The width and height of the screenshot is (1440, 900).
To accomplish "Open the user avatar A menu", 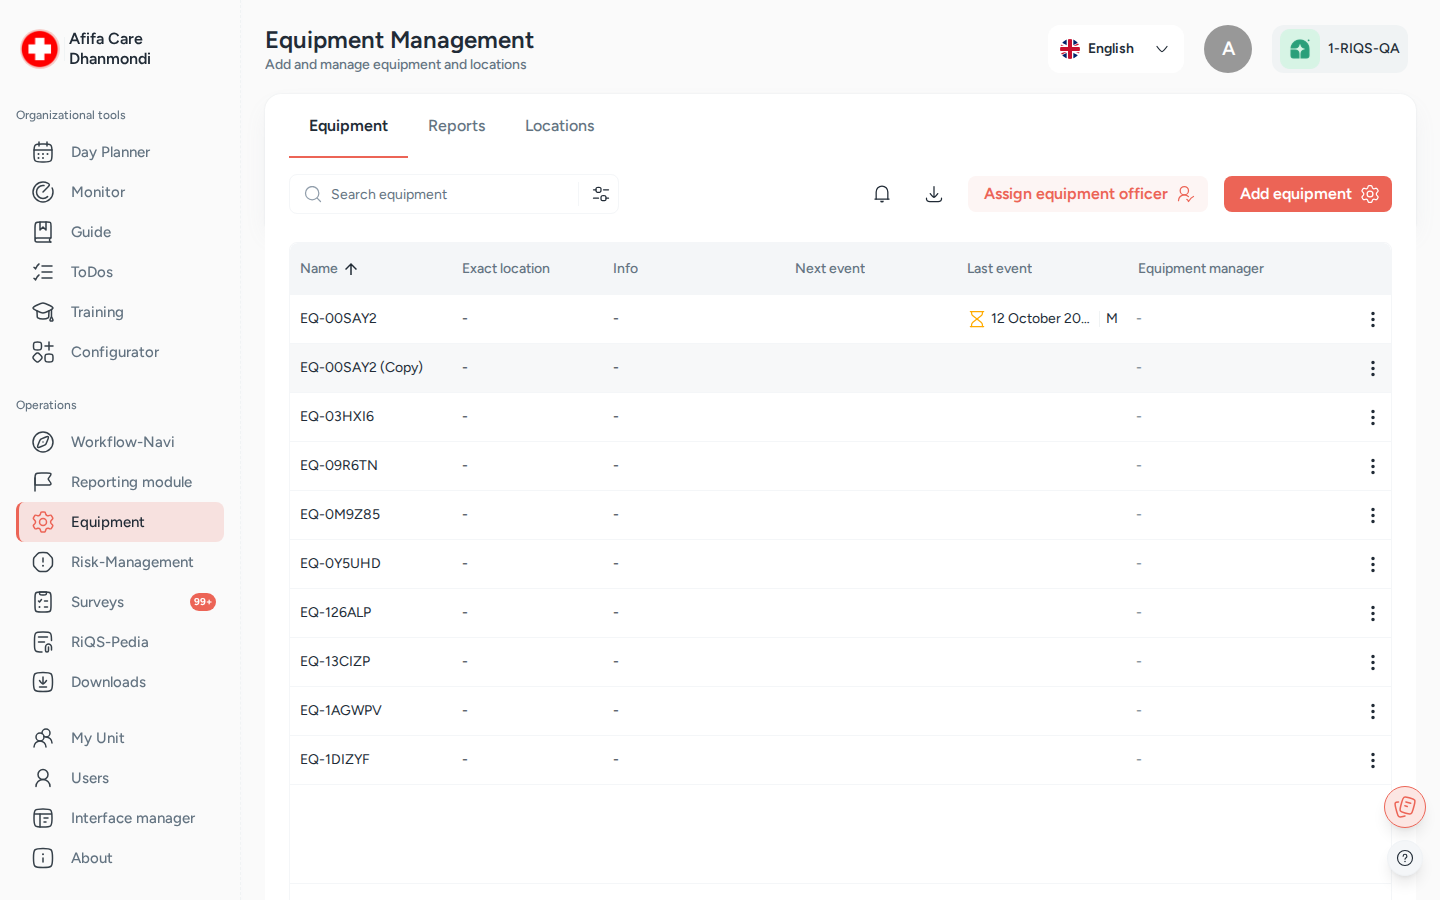I will (1228, 49).
